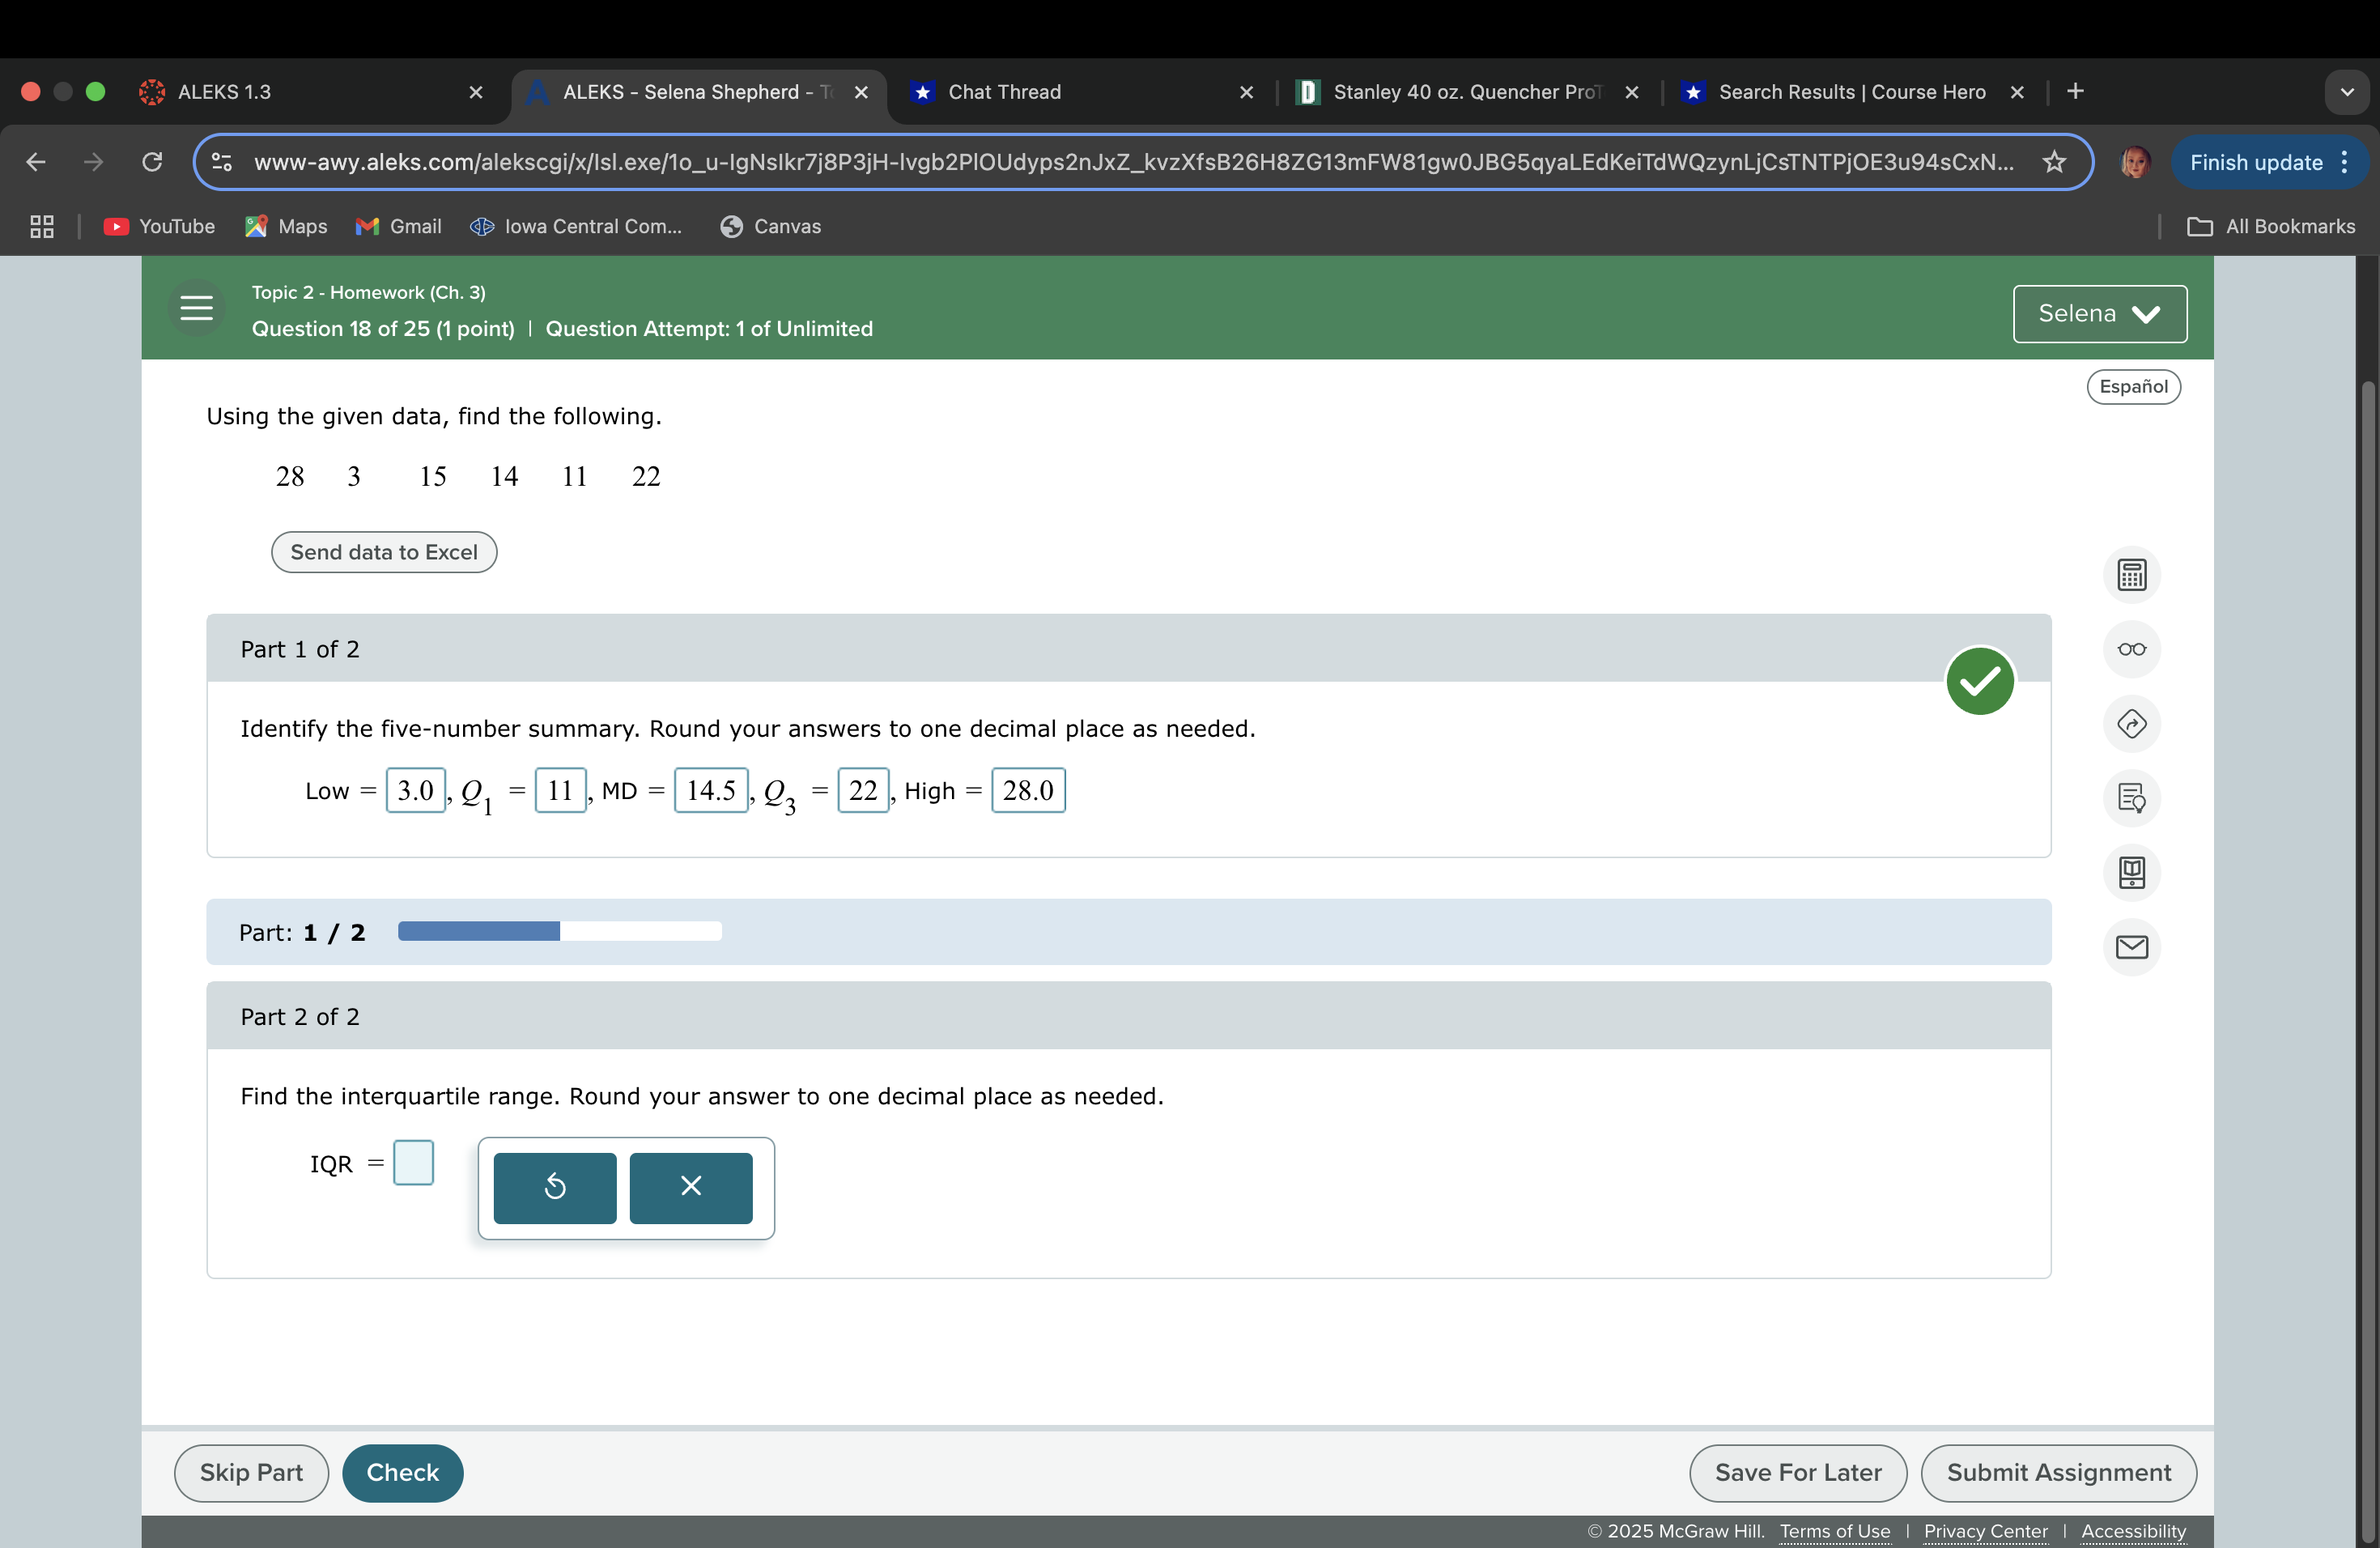Expand the tab search chevron

(x=2346, y=92)
